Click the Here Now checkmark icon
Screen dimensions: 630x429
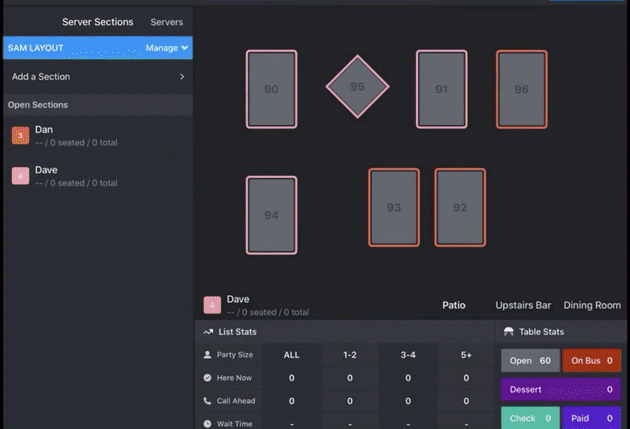pyautogui.click(x=207, y=378)
